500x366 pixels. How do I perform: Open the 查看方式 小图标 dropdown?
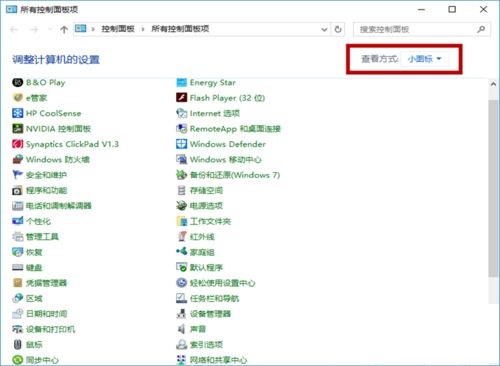[425, 59]
